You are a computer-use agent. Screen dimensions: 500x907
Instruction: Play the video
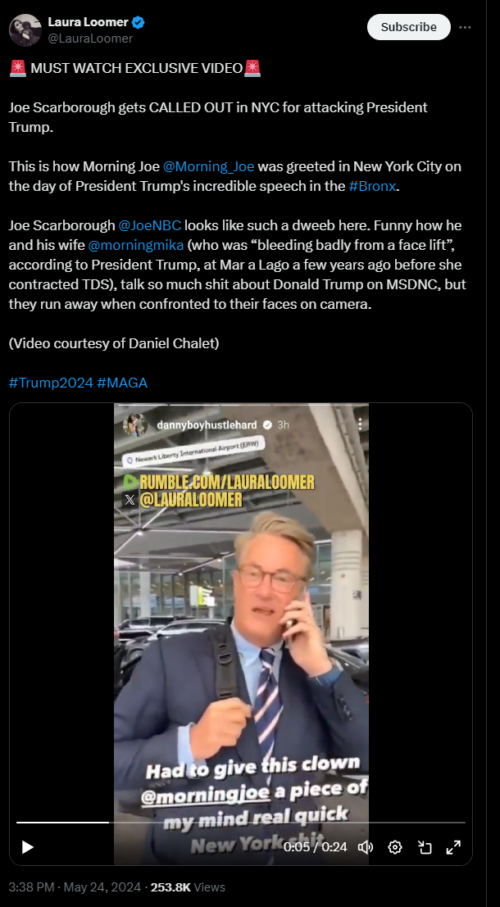click(27, 847)
